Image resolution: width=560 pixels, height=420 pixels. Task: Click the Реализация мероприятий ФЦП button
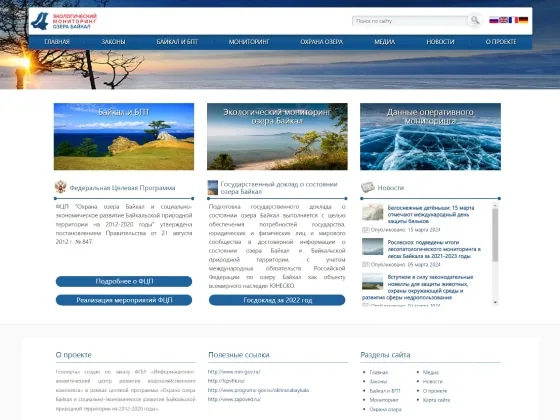(x=124, y=300)
